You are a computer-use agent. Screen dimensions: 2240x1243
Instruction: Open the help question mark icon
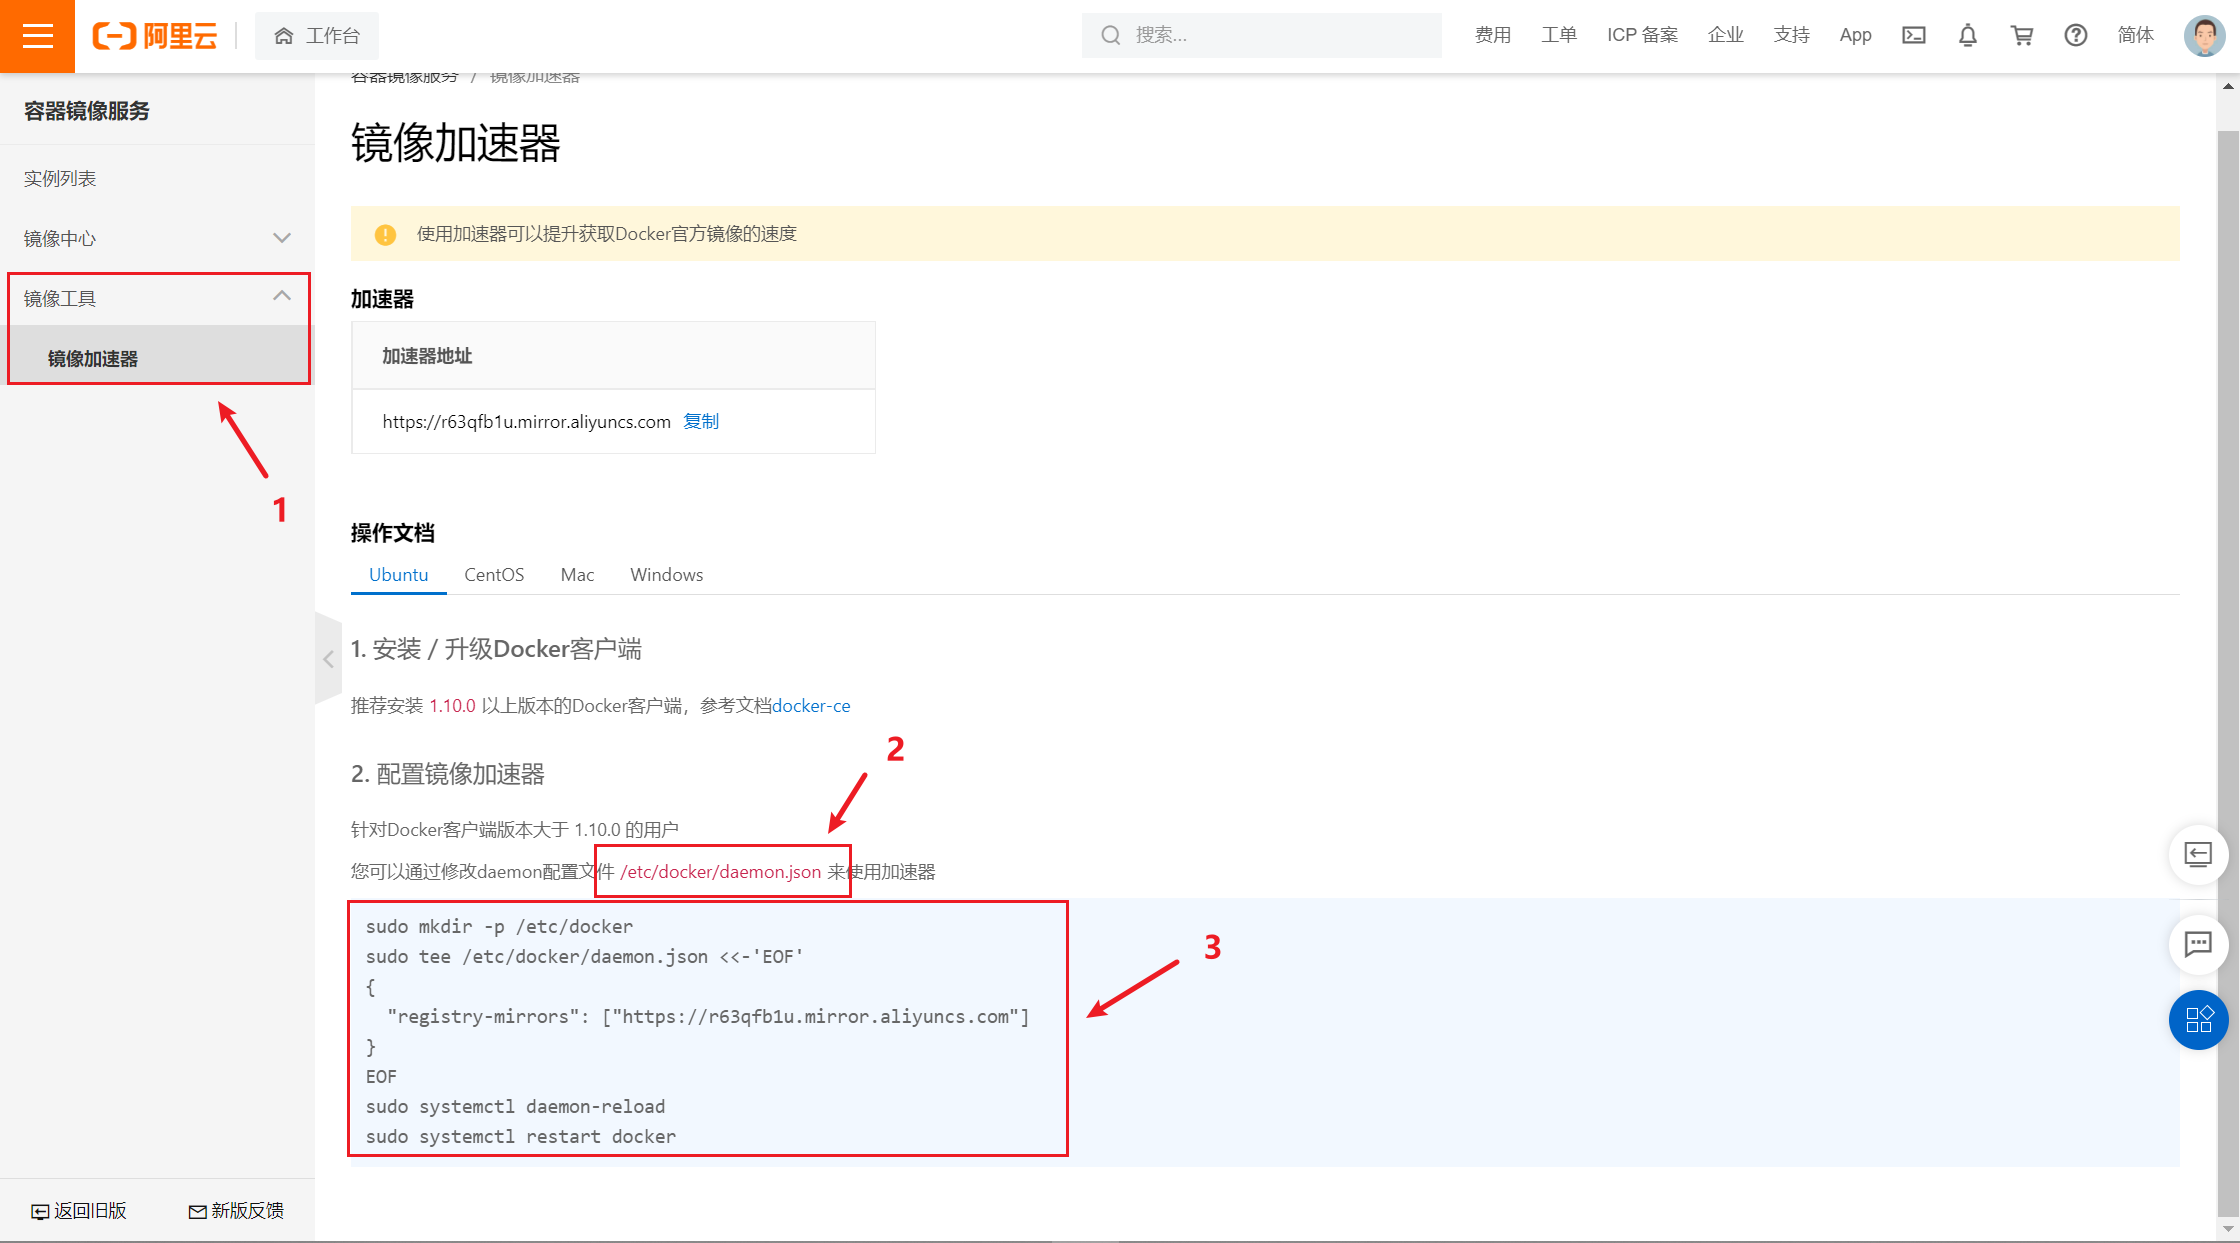(2076, 35)
